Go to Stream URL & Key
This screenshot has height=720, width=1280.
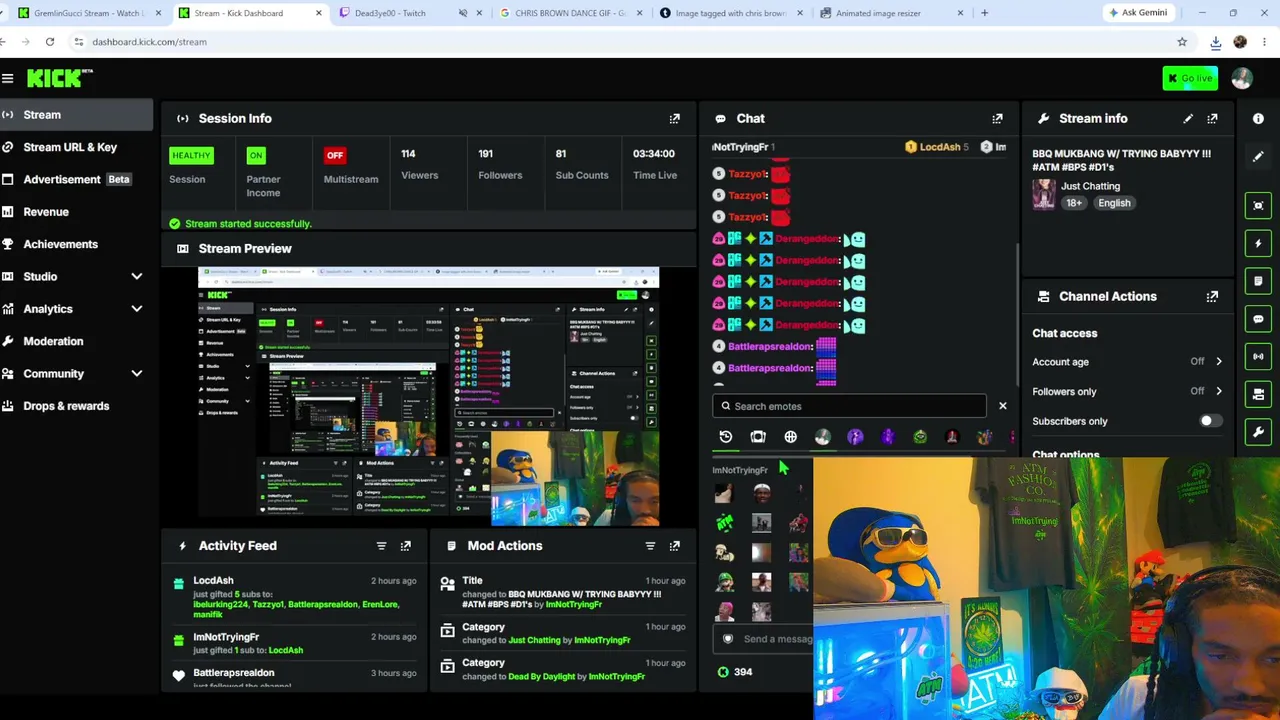[77, 147]
